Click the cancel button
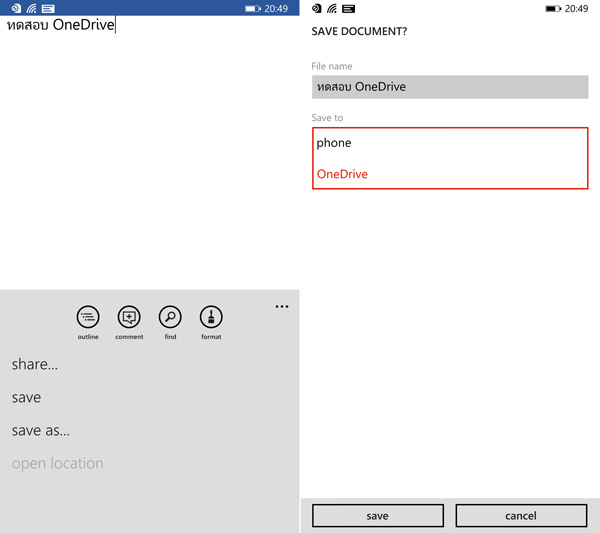 tap(521, 516)
